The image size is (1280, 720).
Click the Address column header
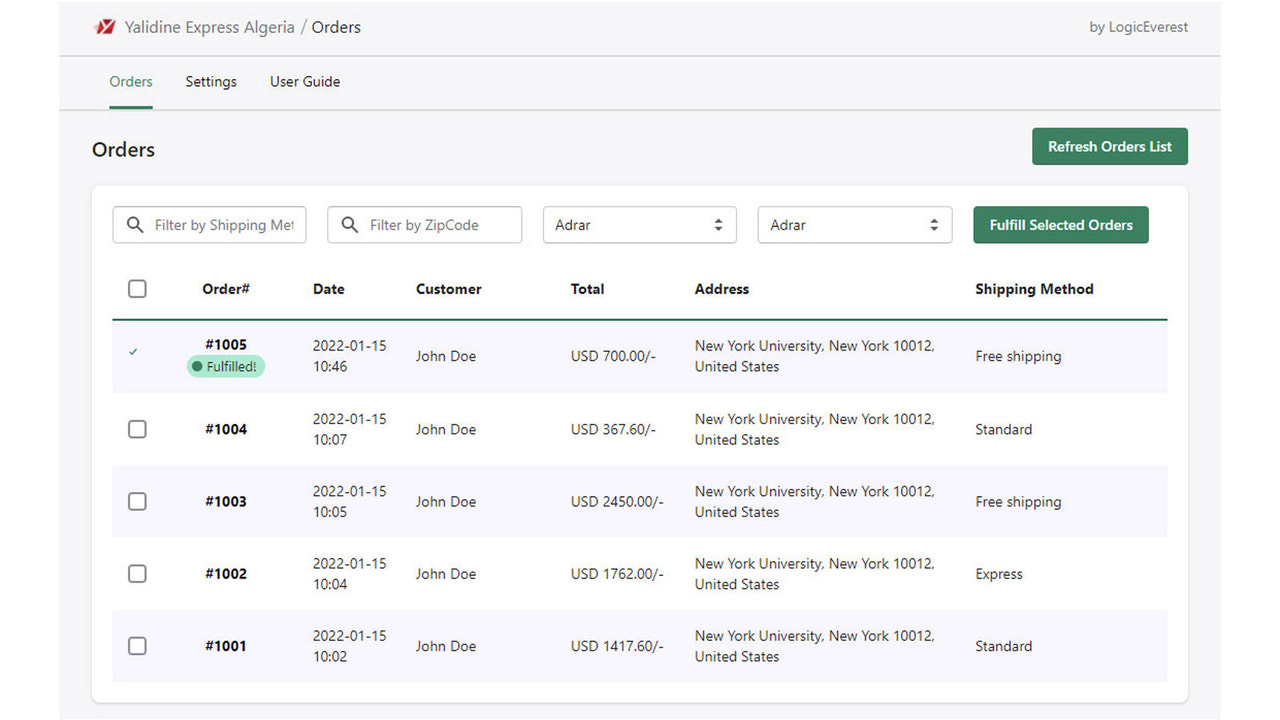[722, 289]
